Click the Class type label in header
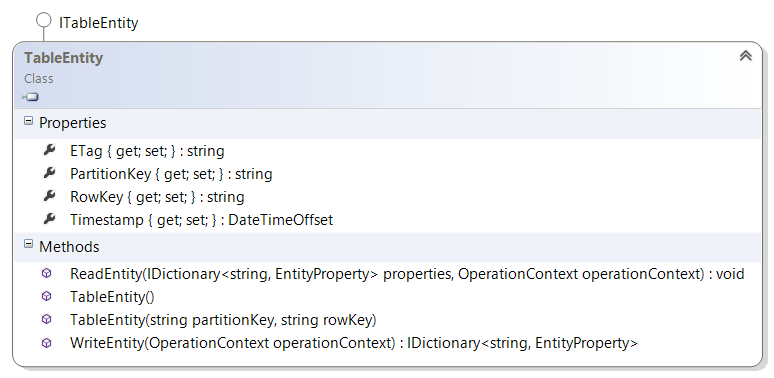The height and width of the screenshot is (378, 774). click(x=39, y=78)
